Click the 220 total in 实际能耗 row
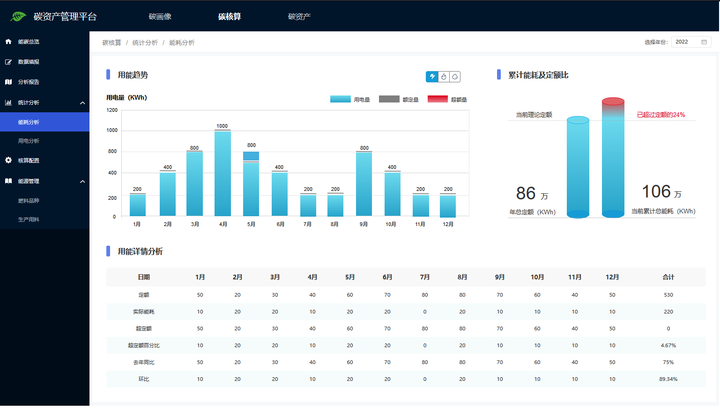This screenshot has width=720, height=409. (x=668, y=312)
